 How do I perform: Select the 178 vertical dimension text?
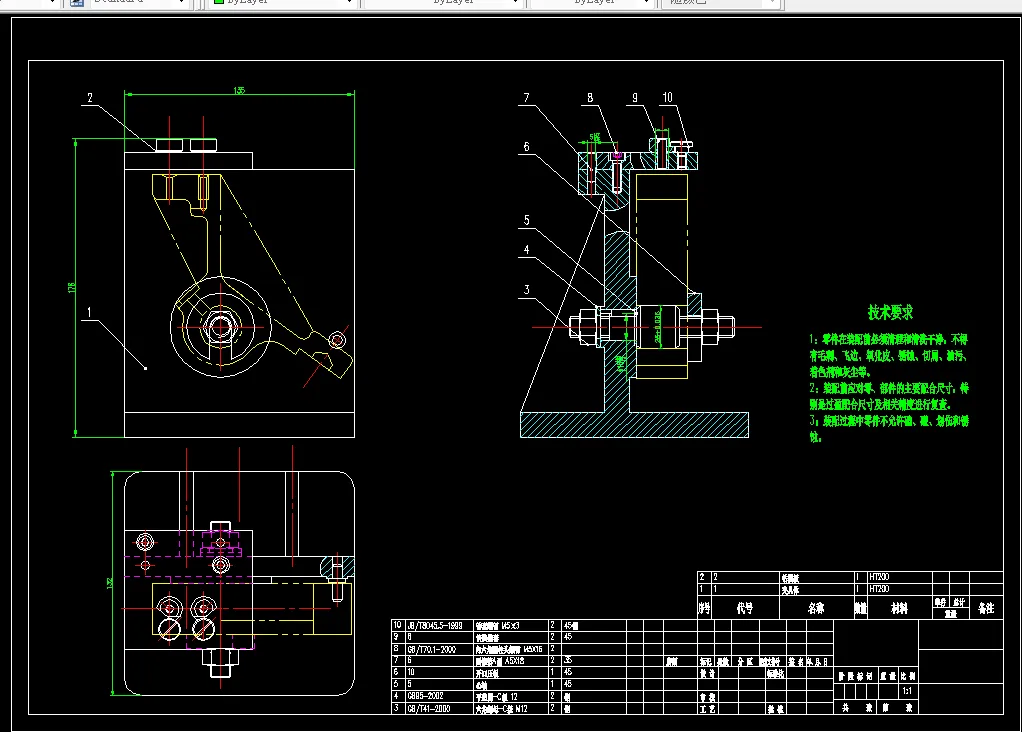tap(71, 288)
